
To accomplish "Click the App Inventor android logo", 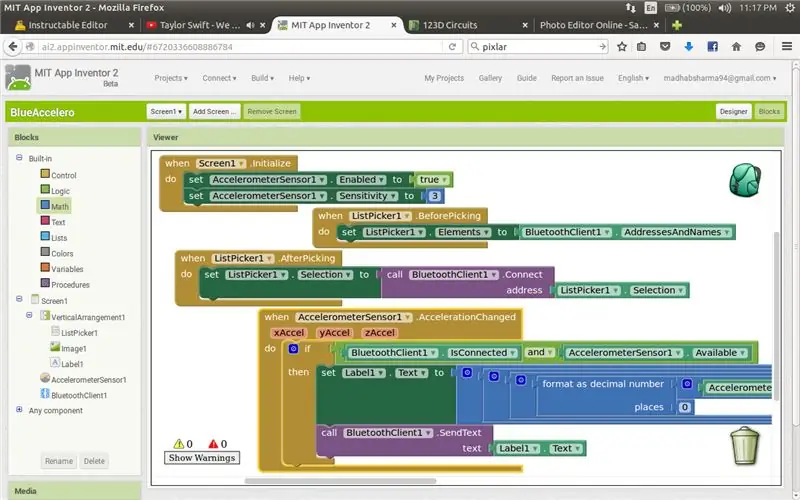I will pyautogui.click(x=18, y=78).
